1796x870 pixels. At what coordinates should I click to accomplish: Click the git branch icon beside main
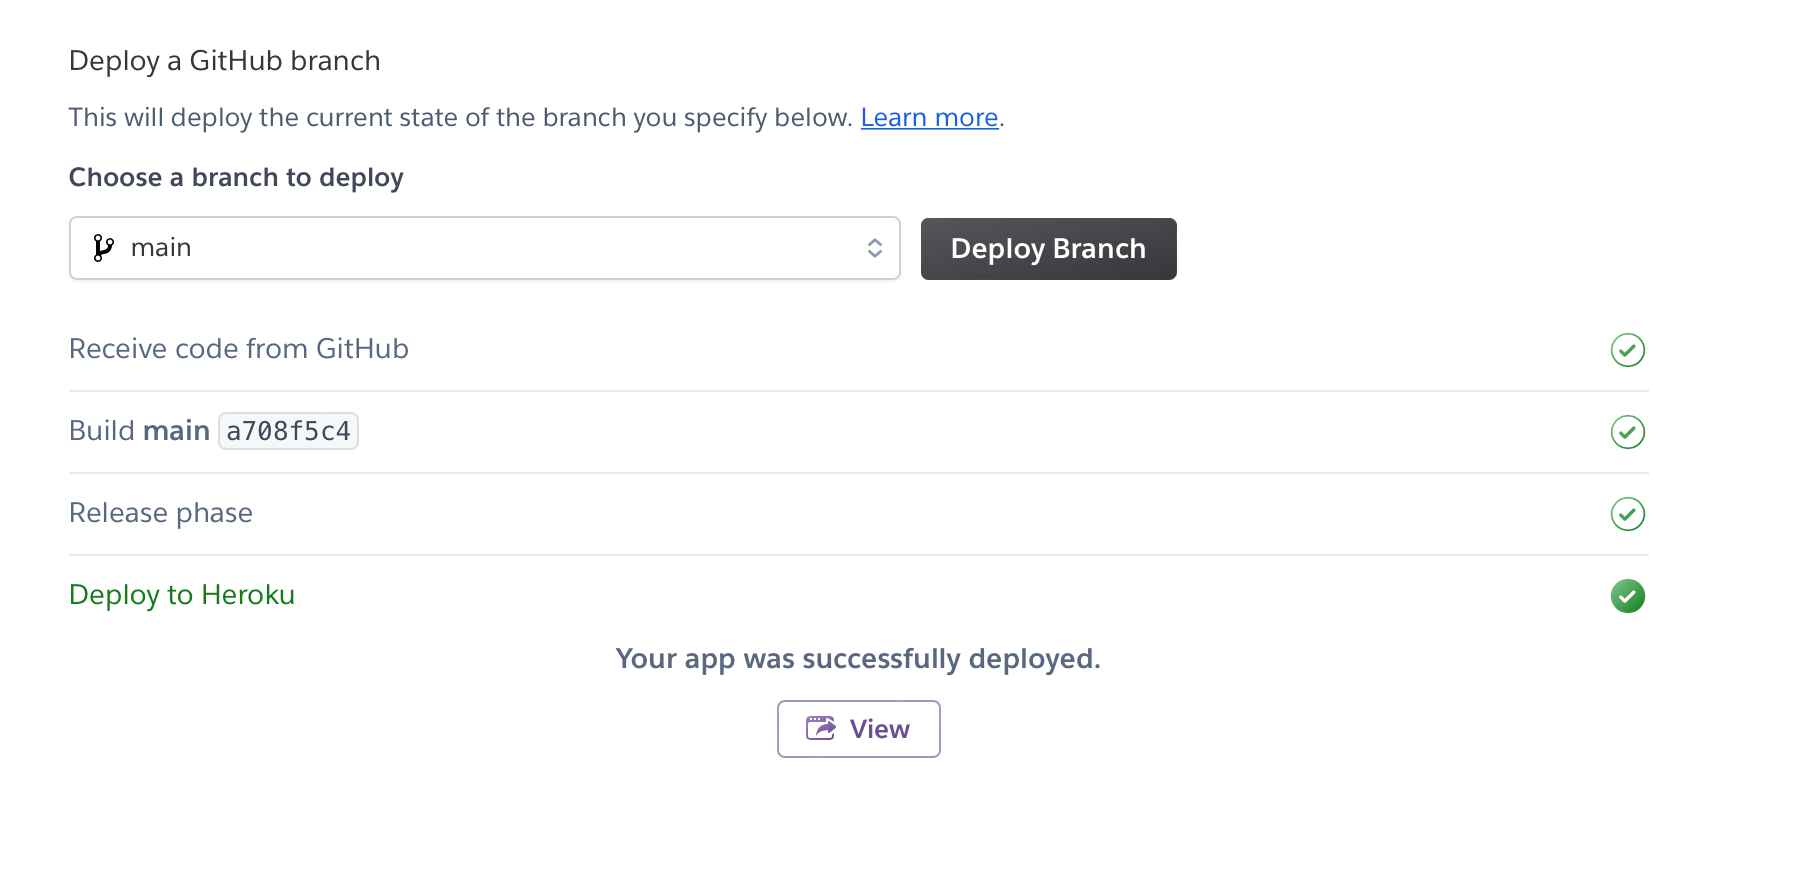click(103, 248)
